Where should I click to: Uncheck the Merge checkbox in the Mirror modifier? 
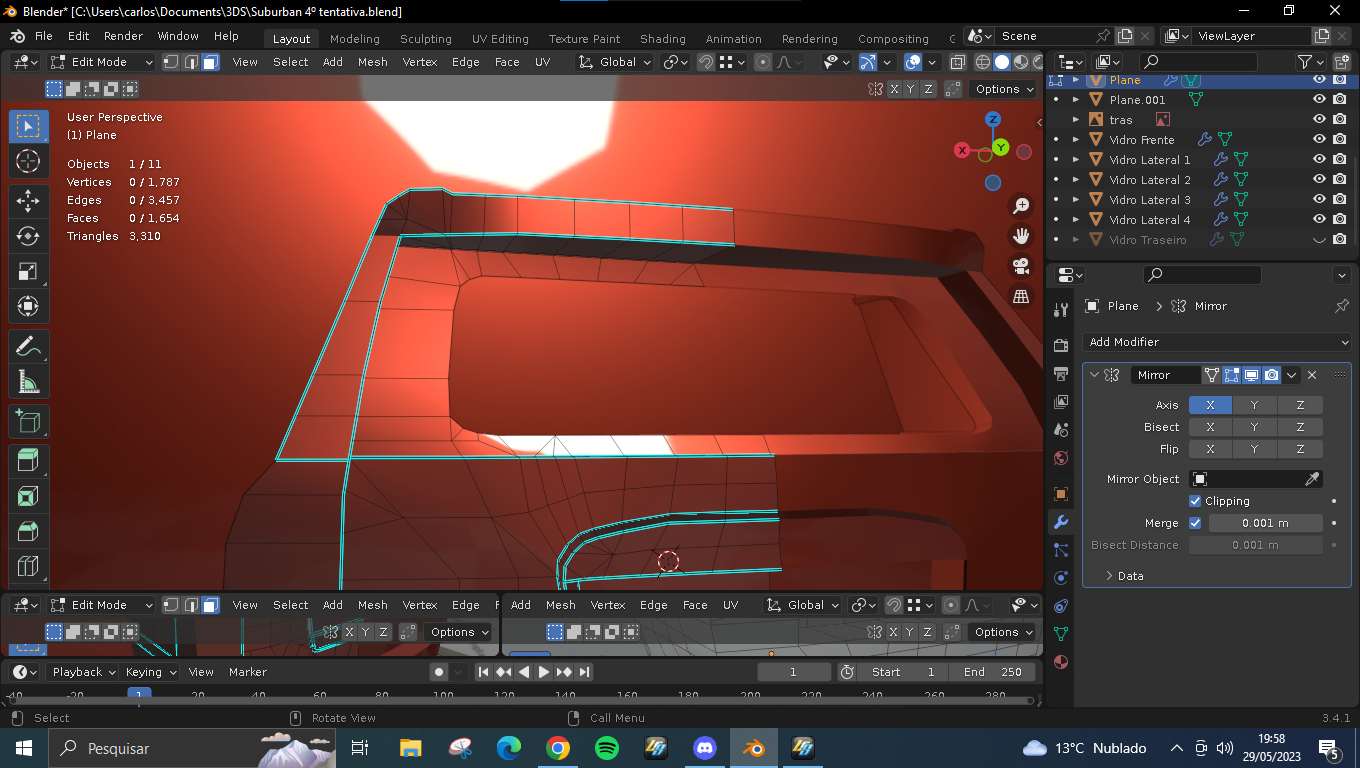click(1195, 523)
